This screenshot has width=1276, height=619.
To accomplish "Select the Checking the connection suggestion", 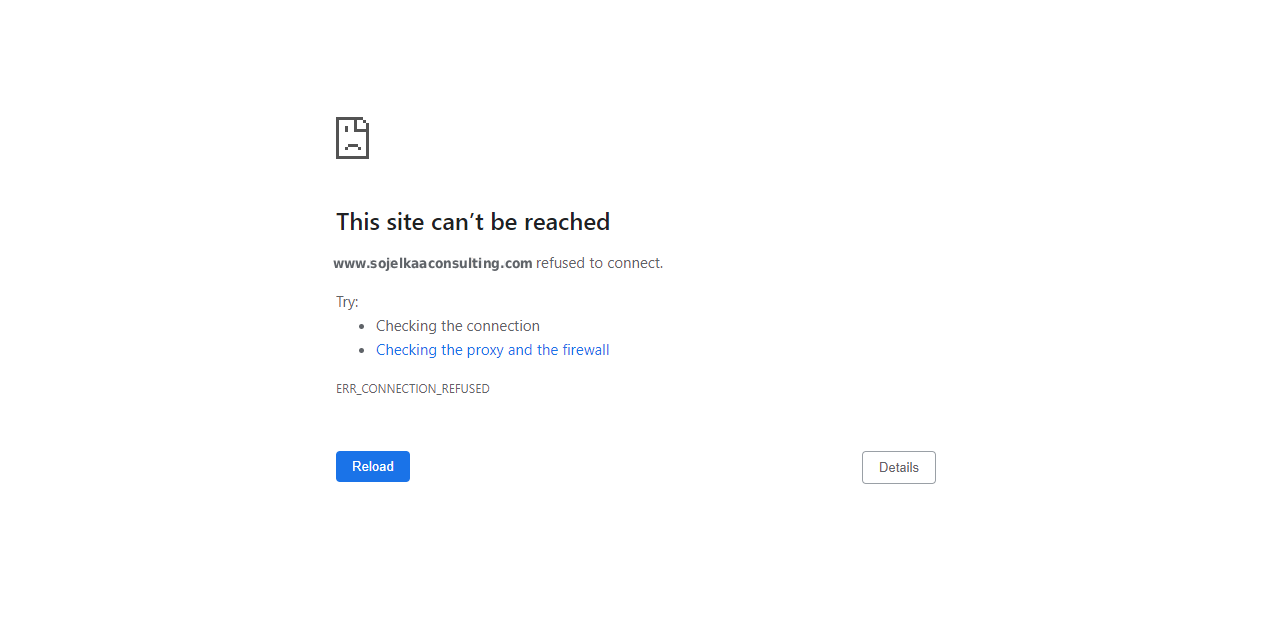I will pyautogui.click(x=458, y=326).
